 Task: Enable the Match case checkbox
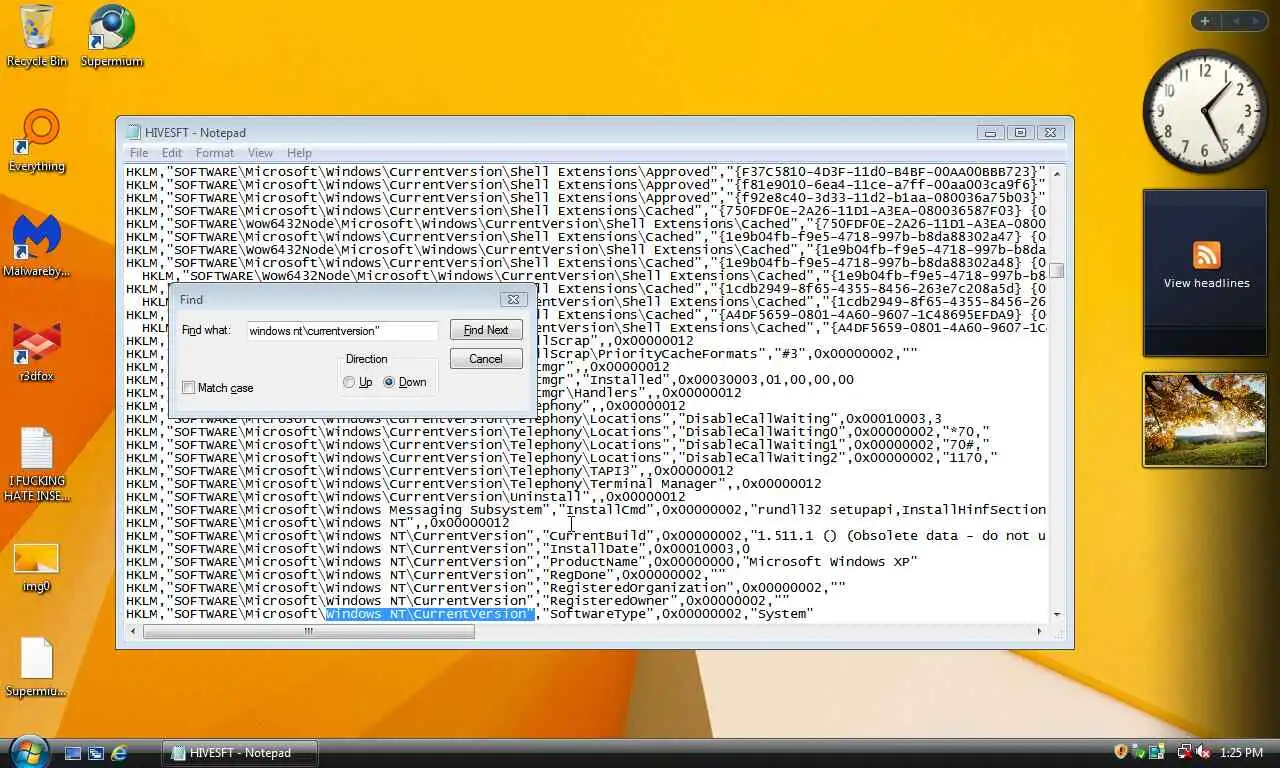[x=218, y=388]
